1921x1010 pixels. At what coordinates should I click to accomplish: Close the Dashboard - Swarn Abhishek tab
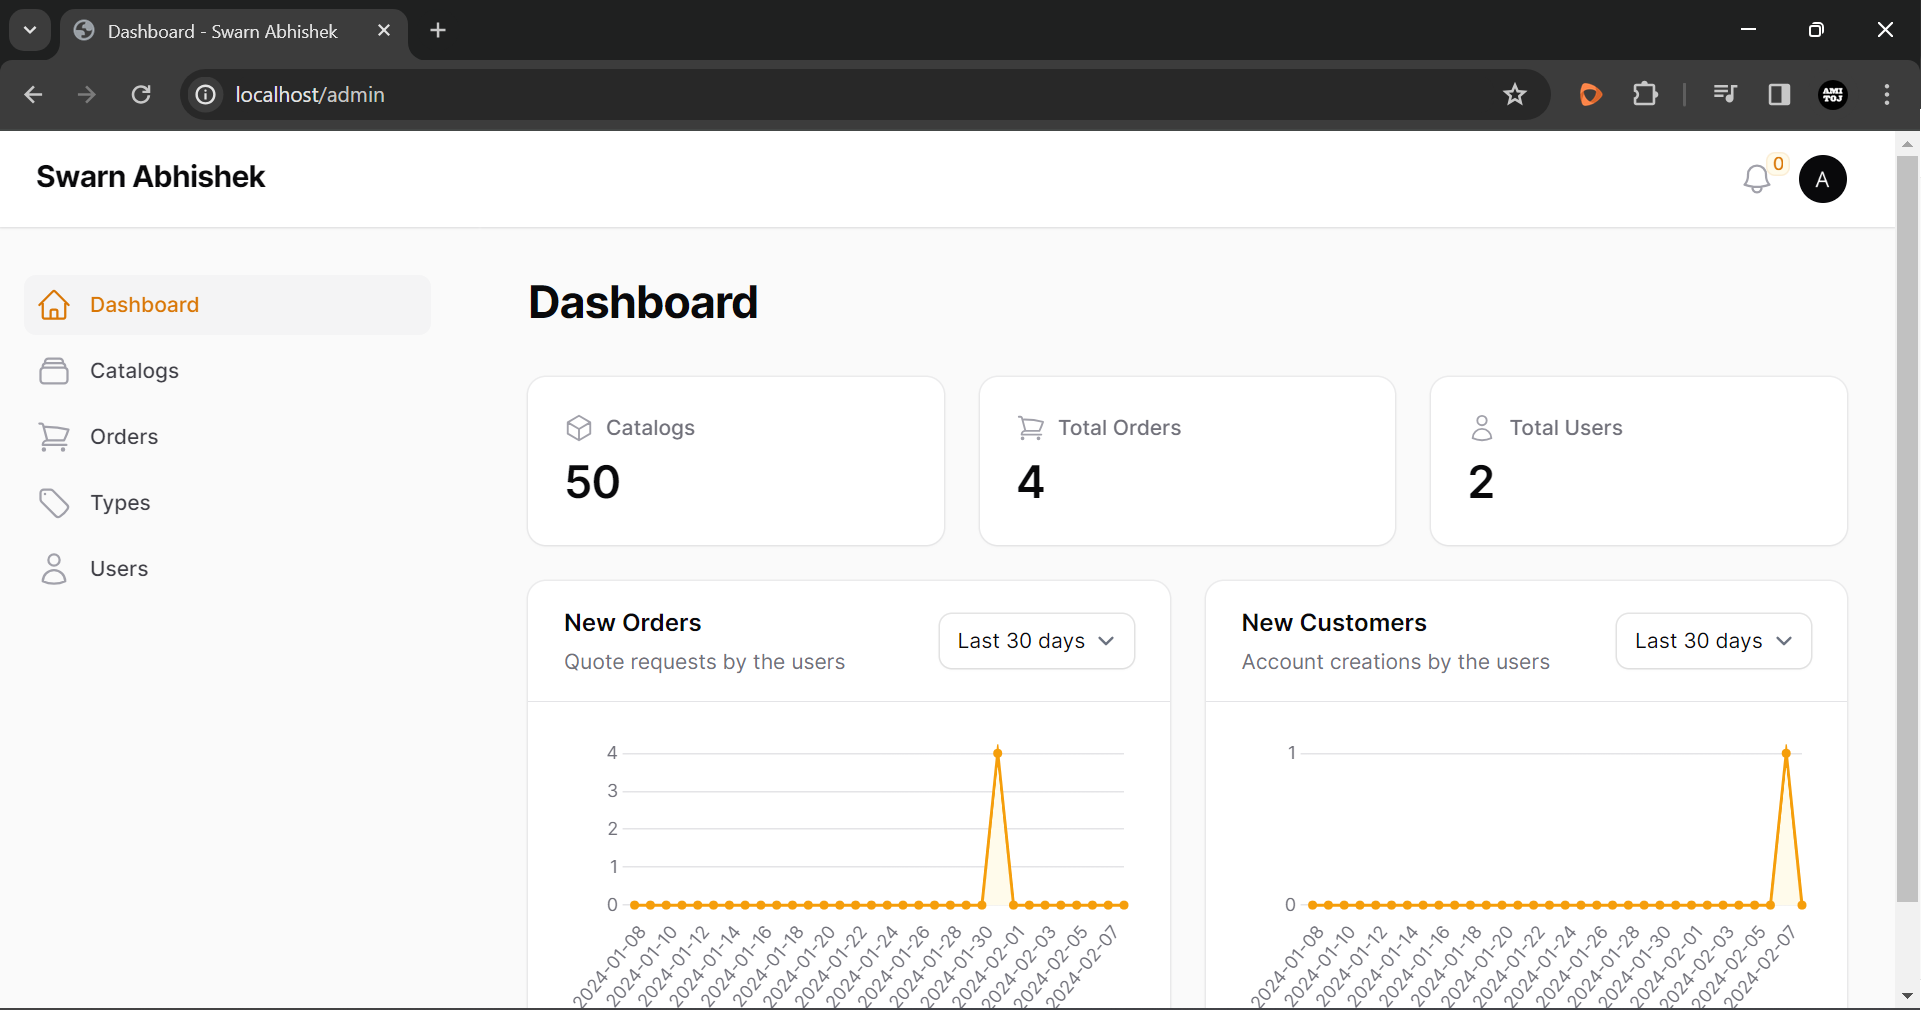click(x=384, y=30)
